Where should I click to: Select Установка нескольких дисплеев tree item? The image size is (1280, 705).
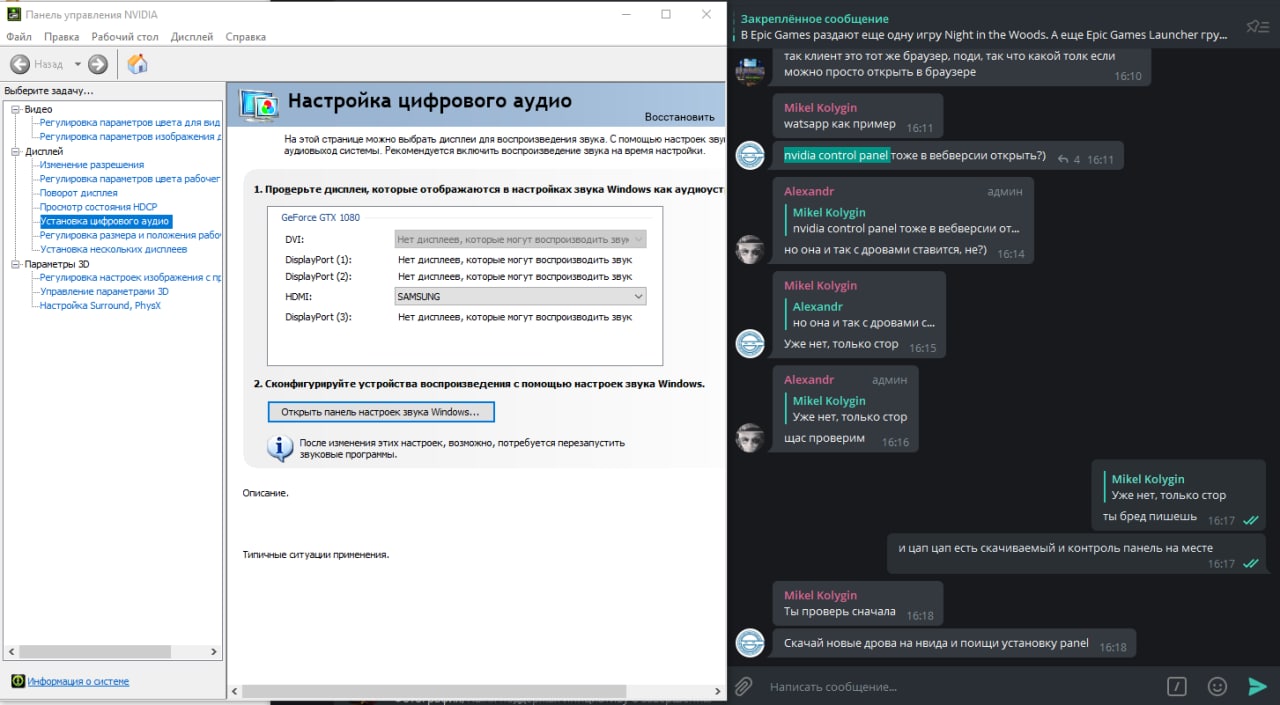pos(113,249)
